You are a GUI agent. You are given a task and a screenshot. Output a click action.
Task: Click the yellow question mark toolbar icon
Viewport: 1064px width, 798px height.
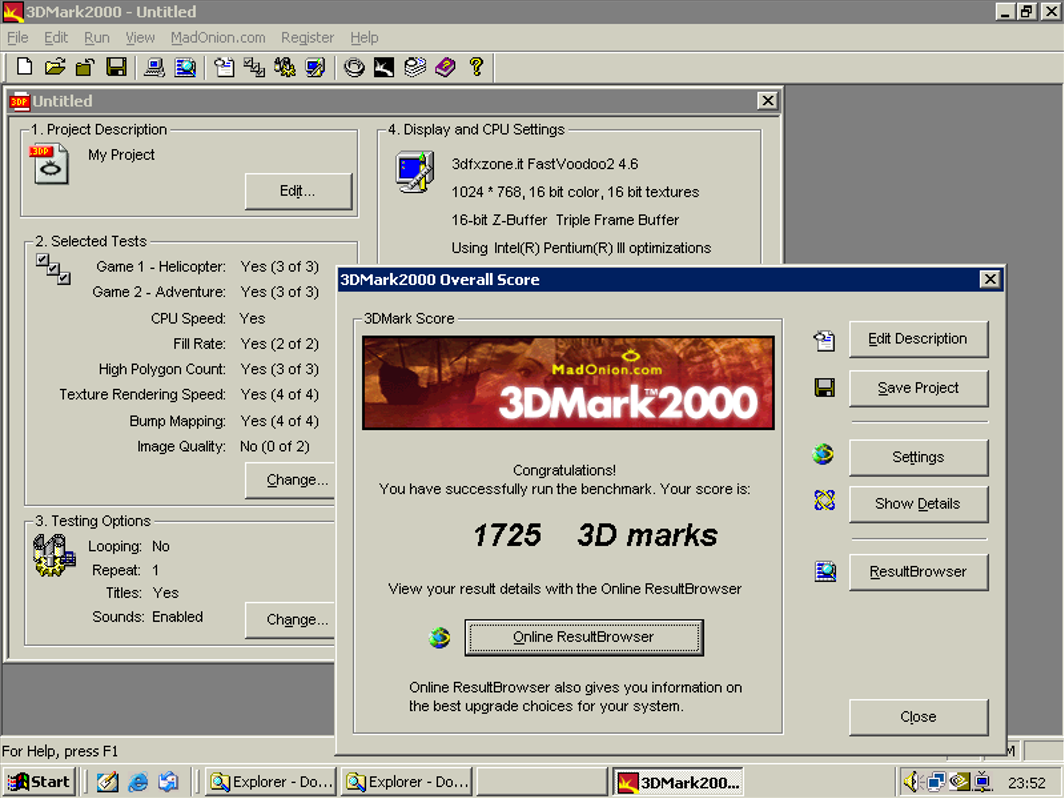476,66
